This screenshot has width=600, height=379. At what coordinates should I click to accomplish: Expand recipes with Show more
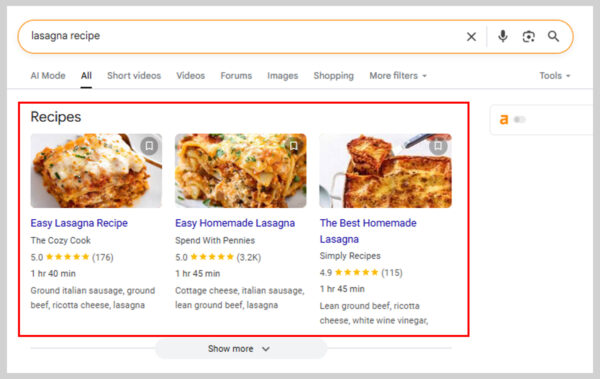coord(241,349)
